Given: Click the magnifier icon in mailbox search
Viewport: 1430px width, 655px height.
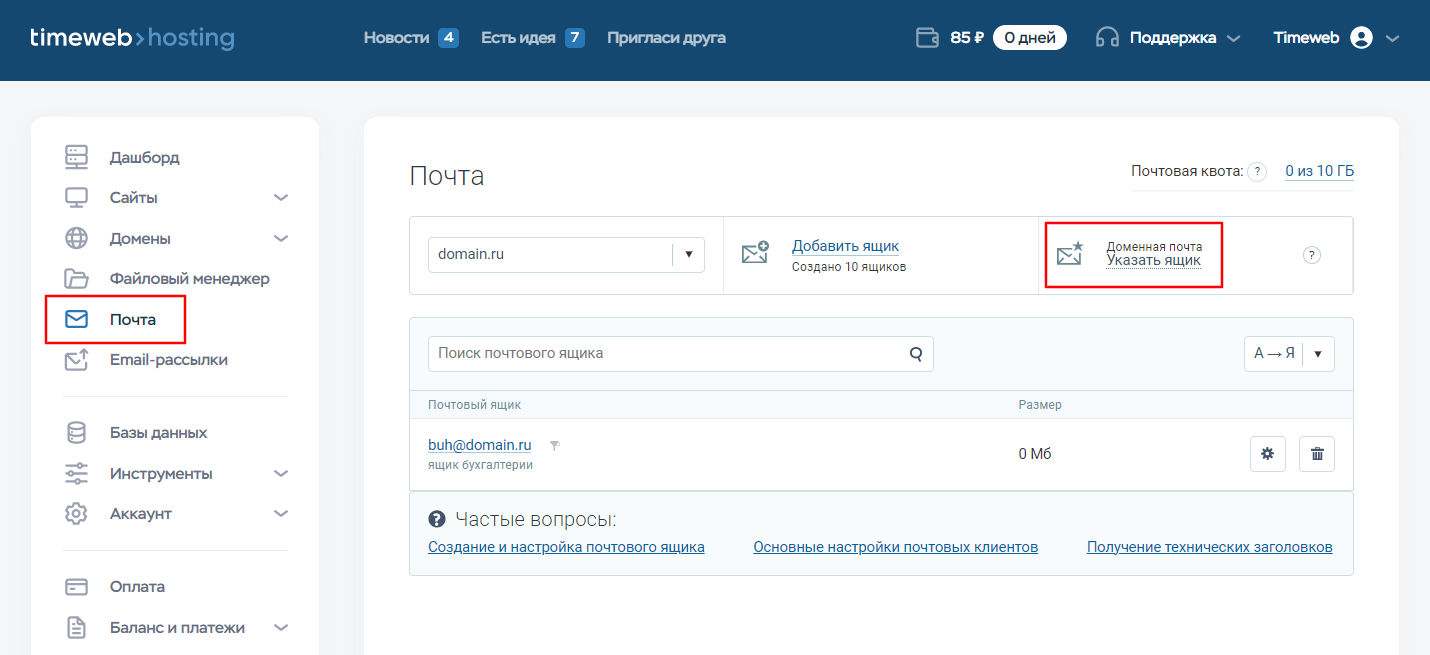Looking at the screenshot, I should [915, 353].
